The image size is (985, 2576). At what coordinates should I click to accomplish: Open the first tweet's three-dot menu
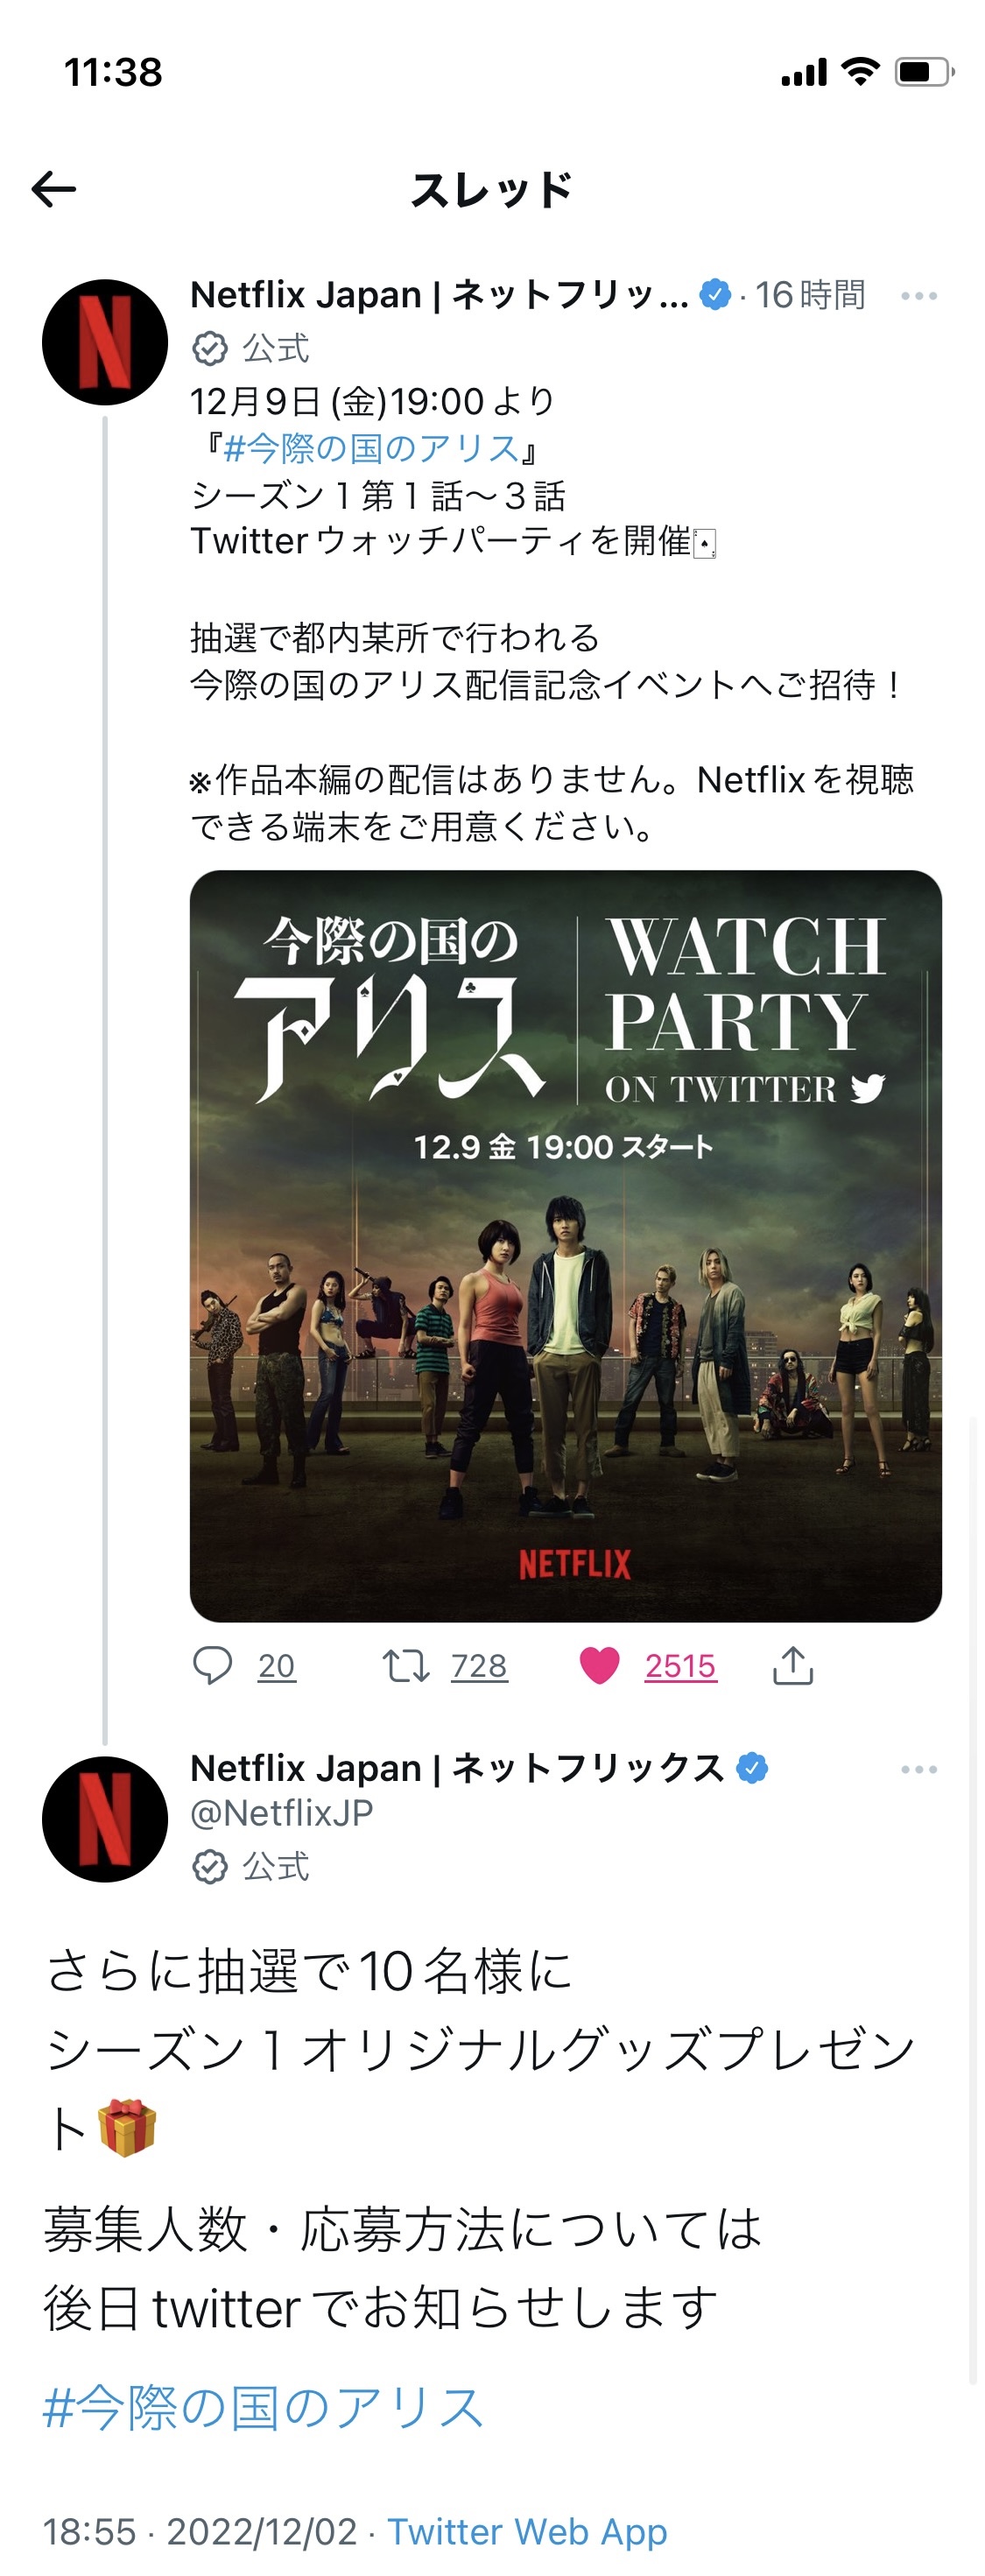click(919, 296)
